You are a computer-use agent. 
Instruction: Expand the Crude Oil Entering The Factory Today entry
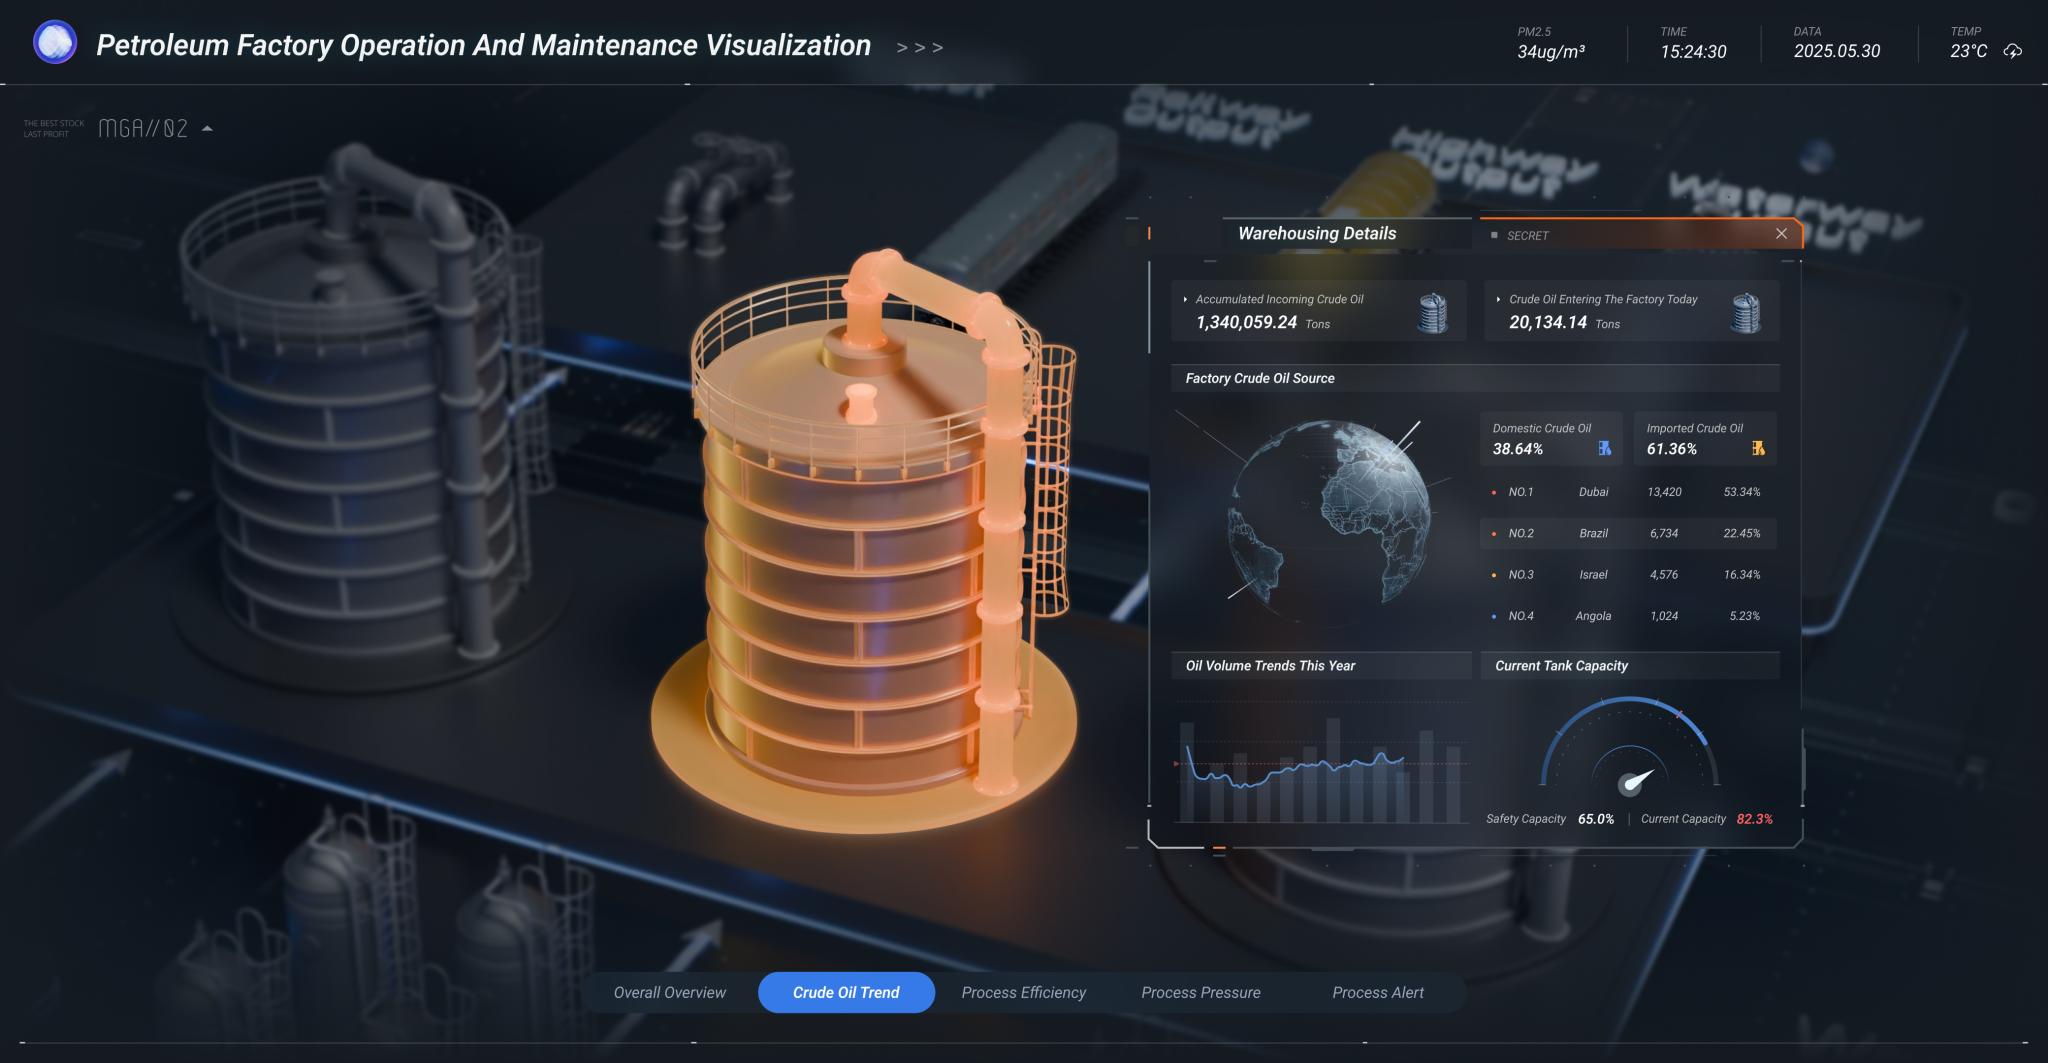tap(1497, 299)
